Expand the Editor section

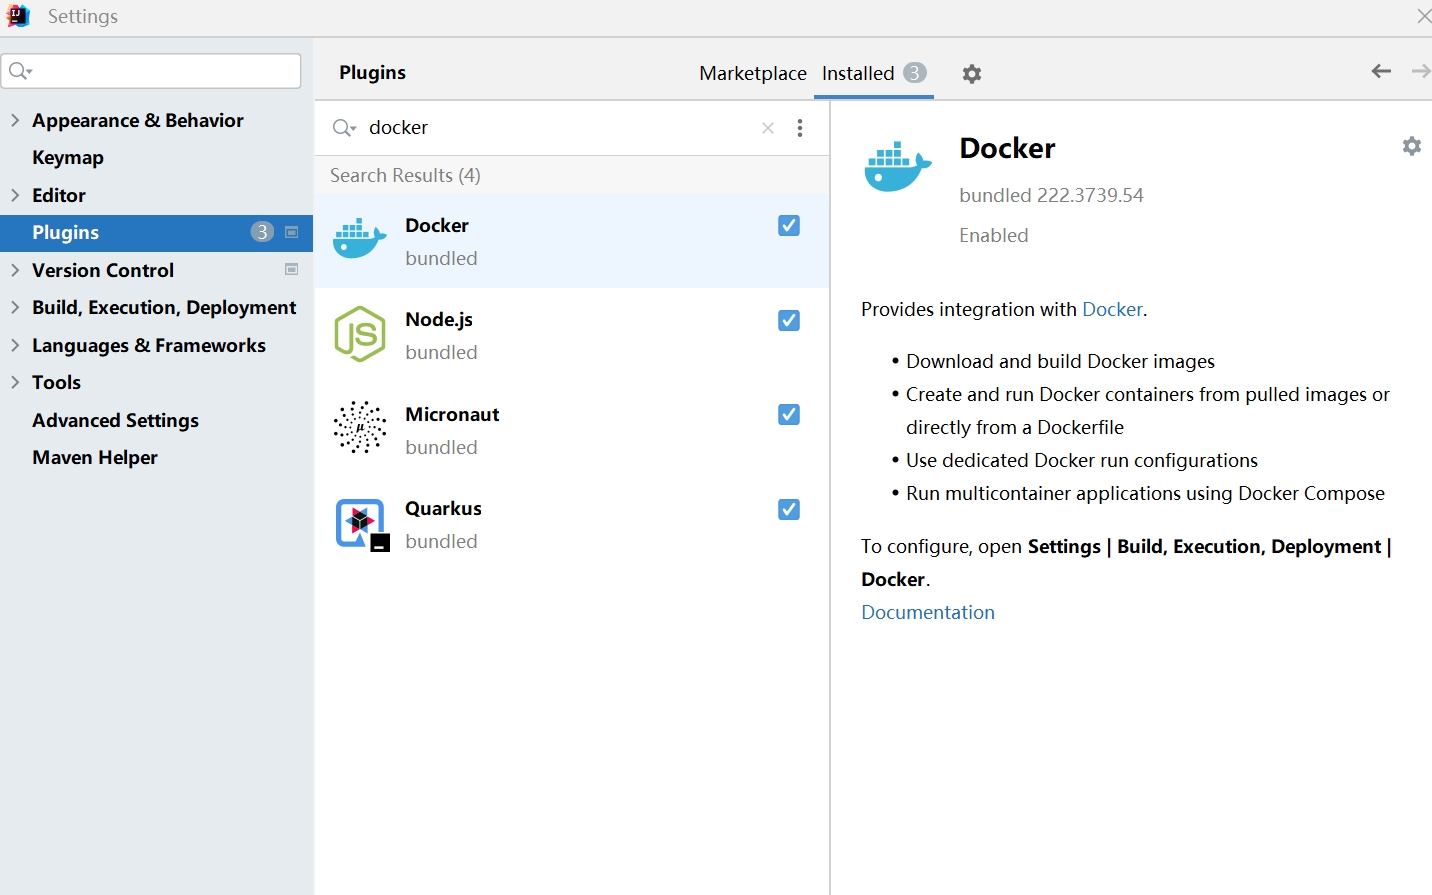pos(15,195)
